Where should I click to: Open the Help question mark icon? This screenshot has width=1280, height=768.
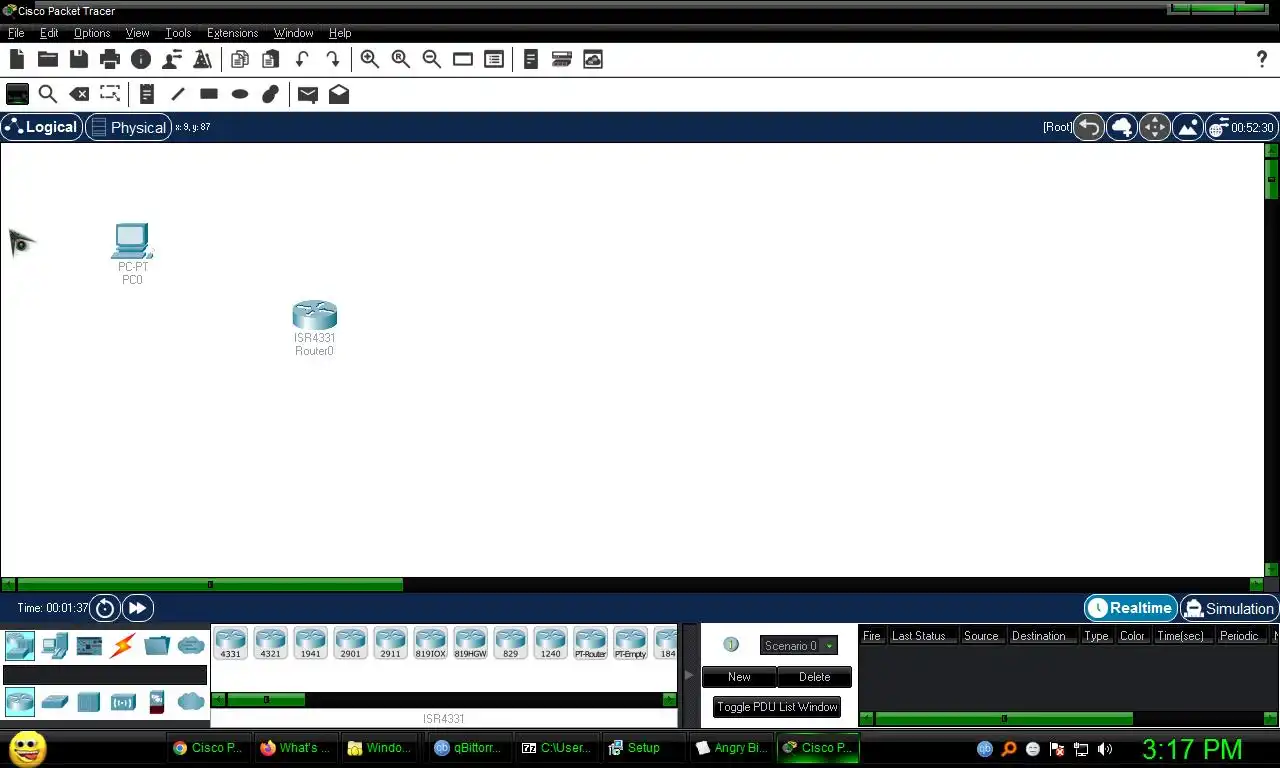point(1261,59)
